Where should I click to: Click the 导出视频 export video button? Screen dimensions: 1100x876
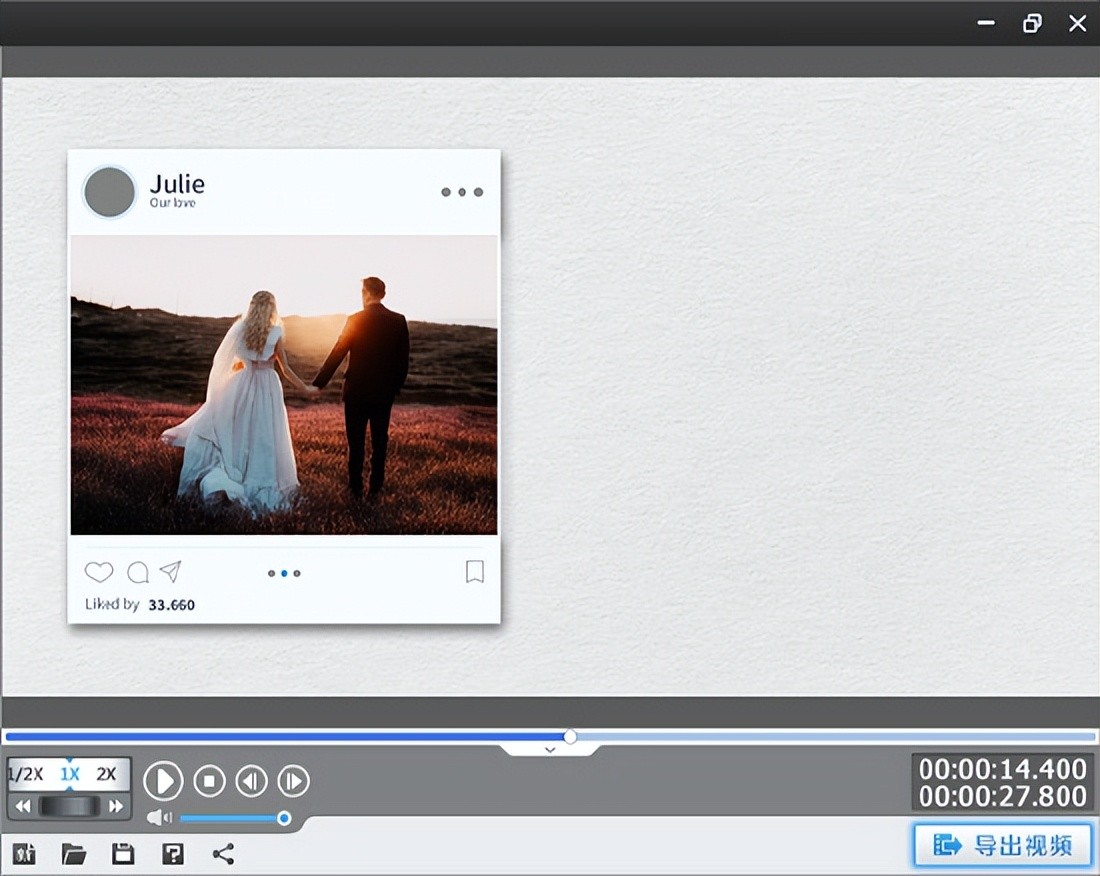click(x=1002, y=845)
